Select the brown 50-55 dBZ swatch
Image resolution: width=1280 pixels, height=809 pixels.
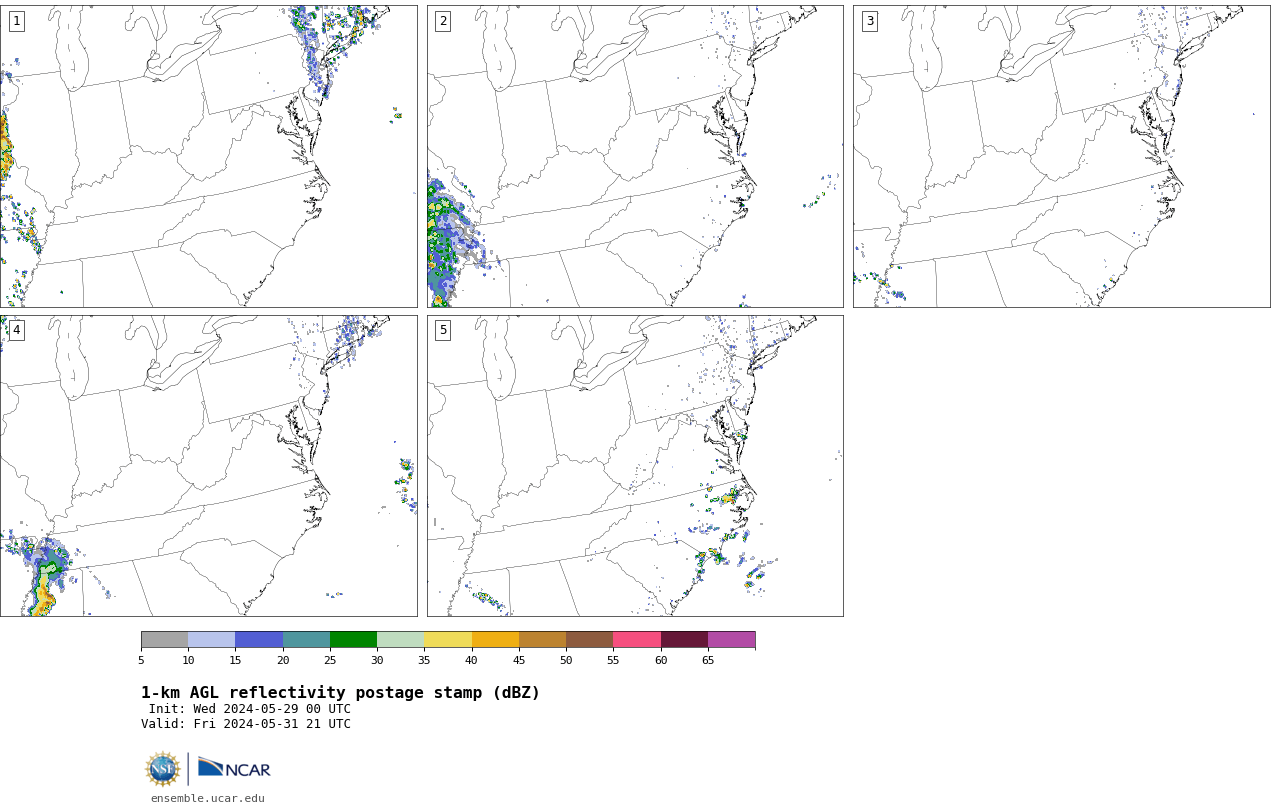(x=589, y=640)
